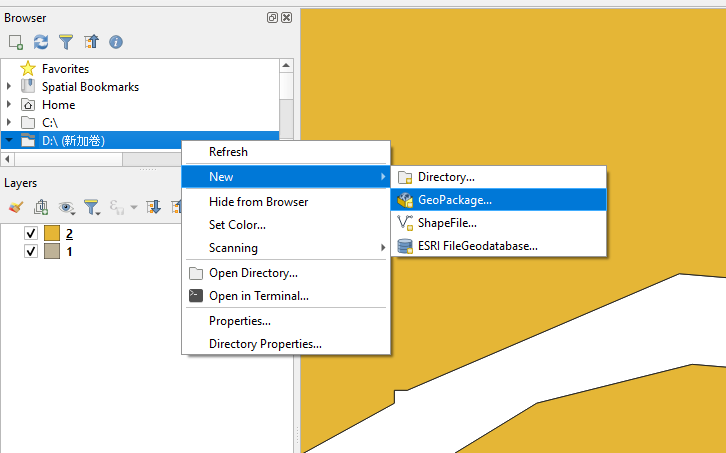Open the Layer Styling brush icon
The height and width of the screenshot is (453, 726).
(x=16, y=207)
